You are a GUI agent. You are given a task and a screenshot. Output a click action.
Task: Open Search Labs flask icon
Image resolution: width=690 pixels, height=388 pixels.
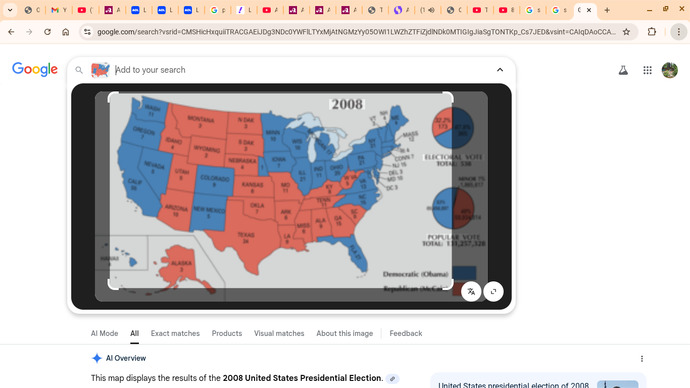623,70
